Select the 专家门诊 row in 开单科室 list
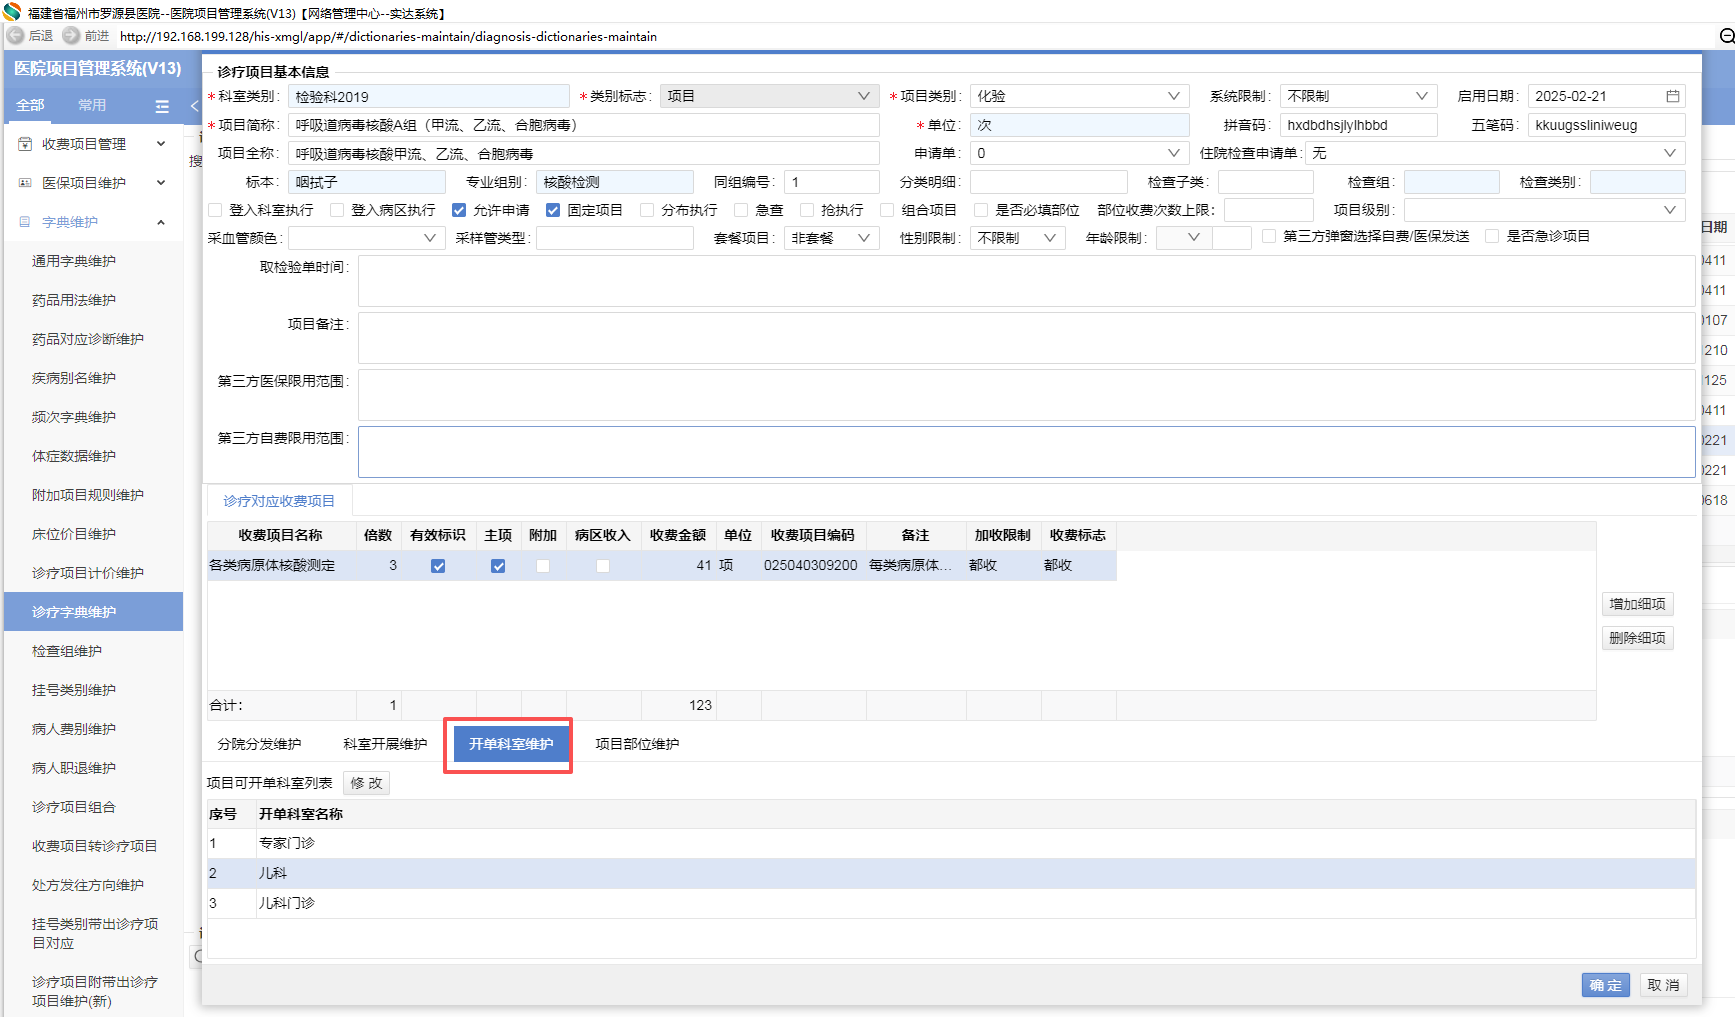 (x=951, y=844)
